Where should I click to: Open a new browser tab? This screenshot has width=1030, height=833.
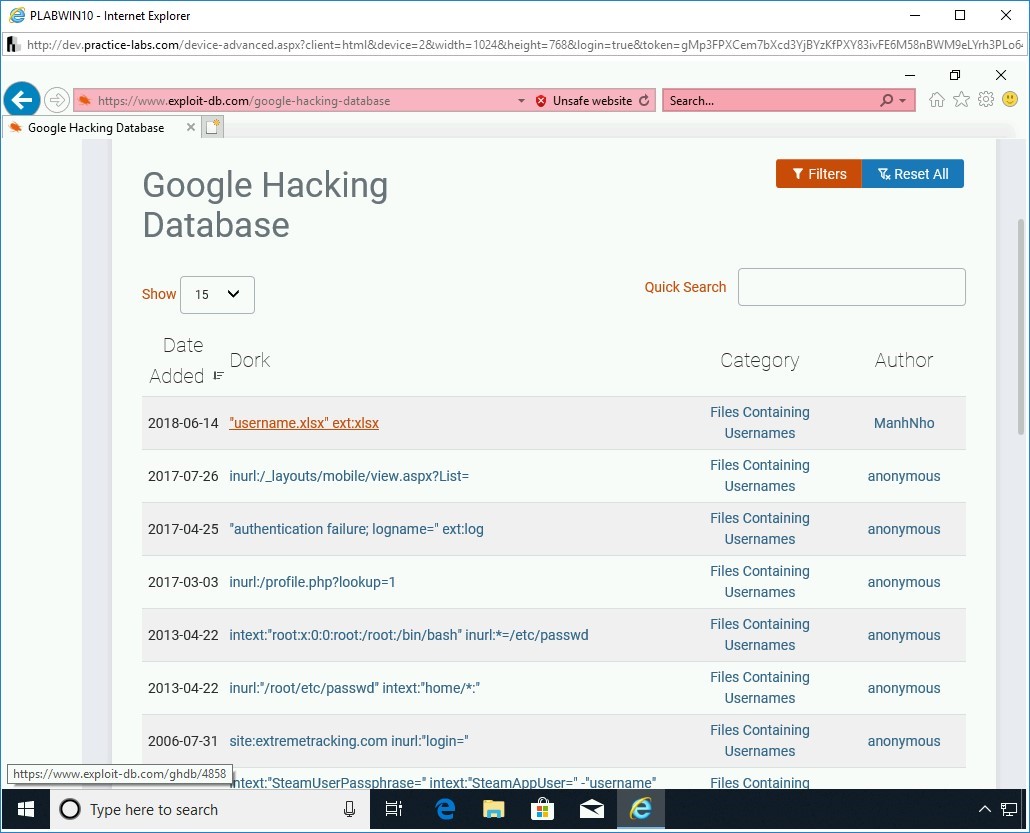tap(211, 126)
